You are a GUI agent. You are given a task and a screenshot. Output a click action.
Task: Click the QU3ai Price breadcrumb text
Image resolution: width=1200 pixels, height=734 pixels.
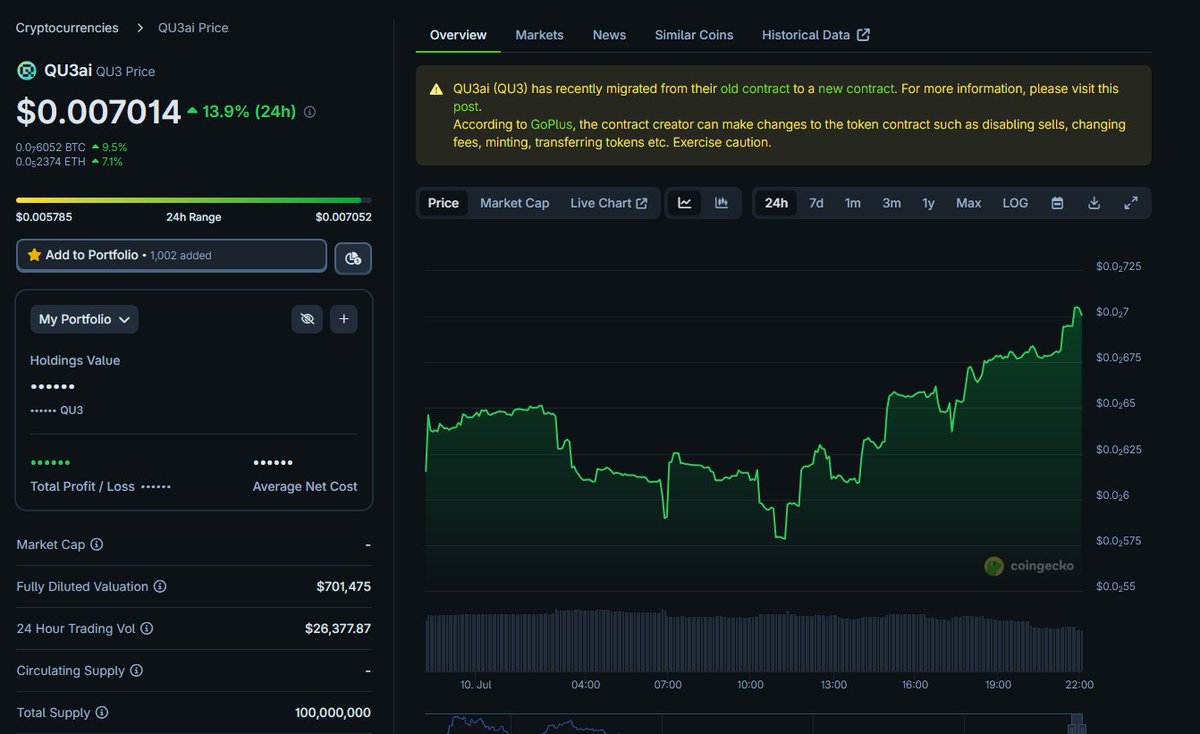[193, 28]
